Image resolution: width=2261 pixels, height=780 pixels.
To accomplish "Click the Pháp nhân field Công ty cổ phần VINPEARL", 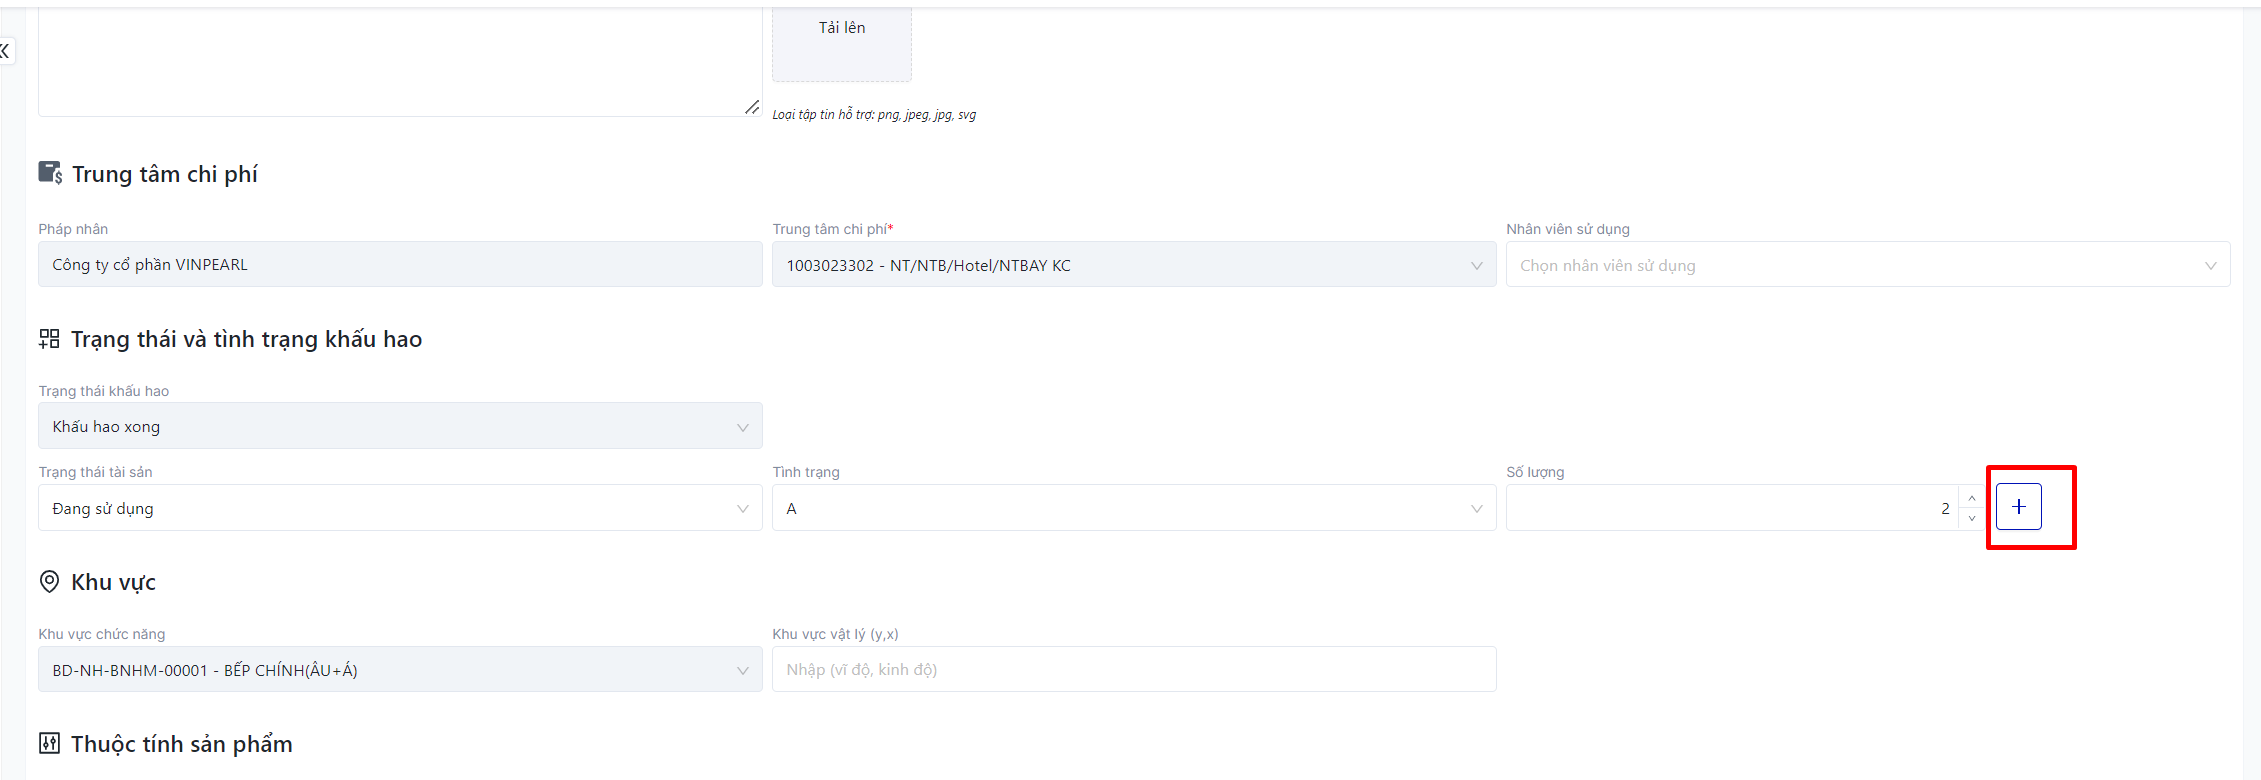I will point(400,265).
